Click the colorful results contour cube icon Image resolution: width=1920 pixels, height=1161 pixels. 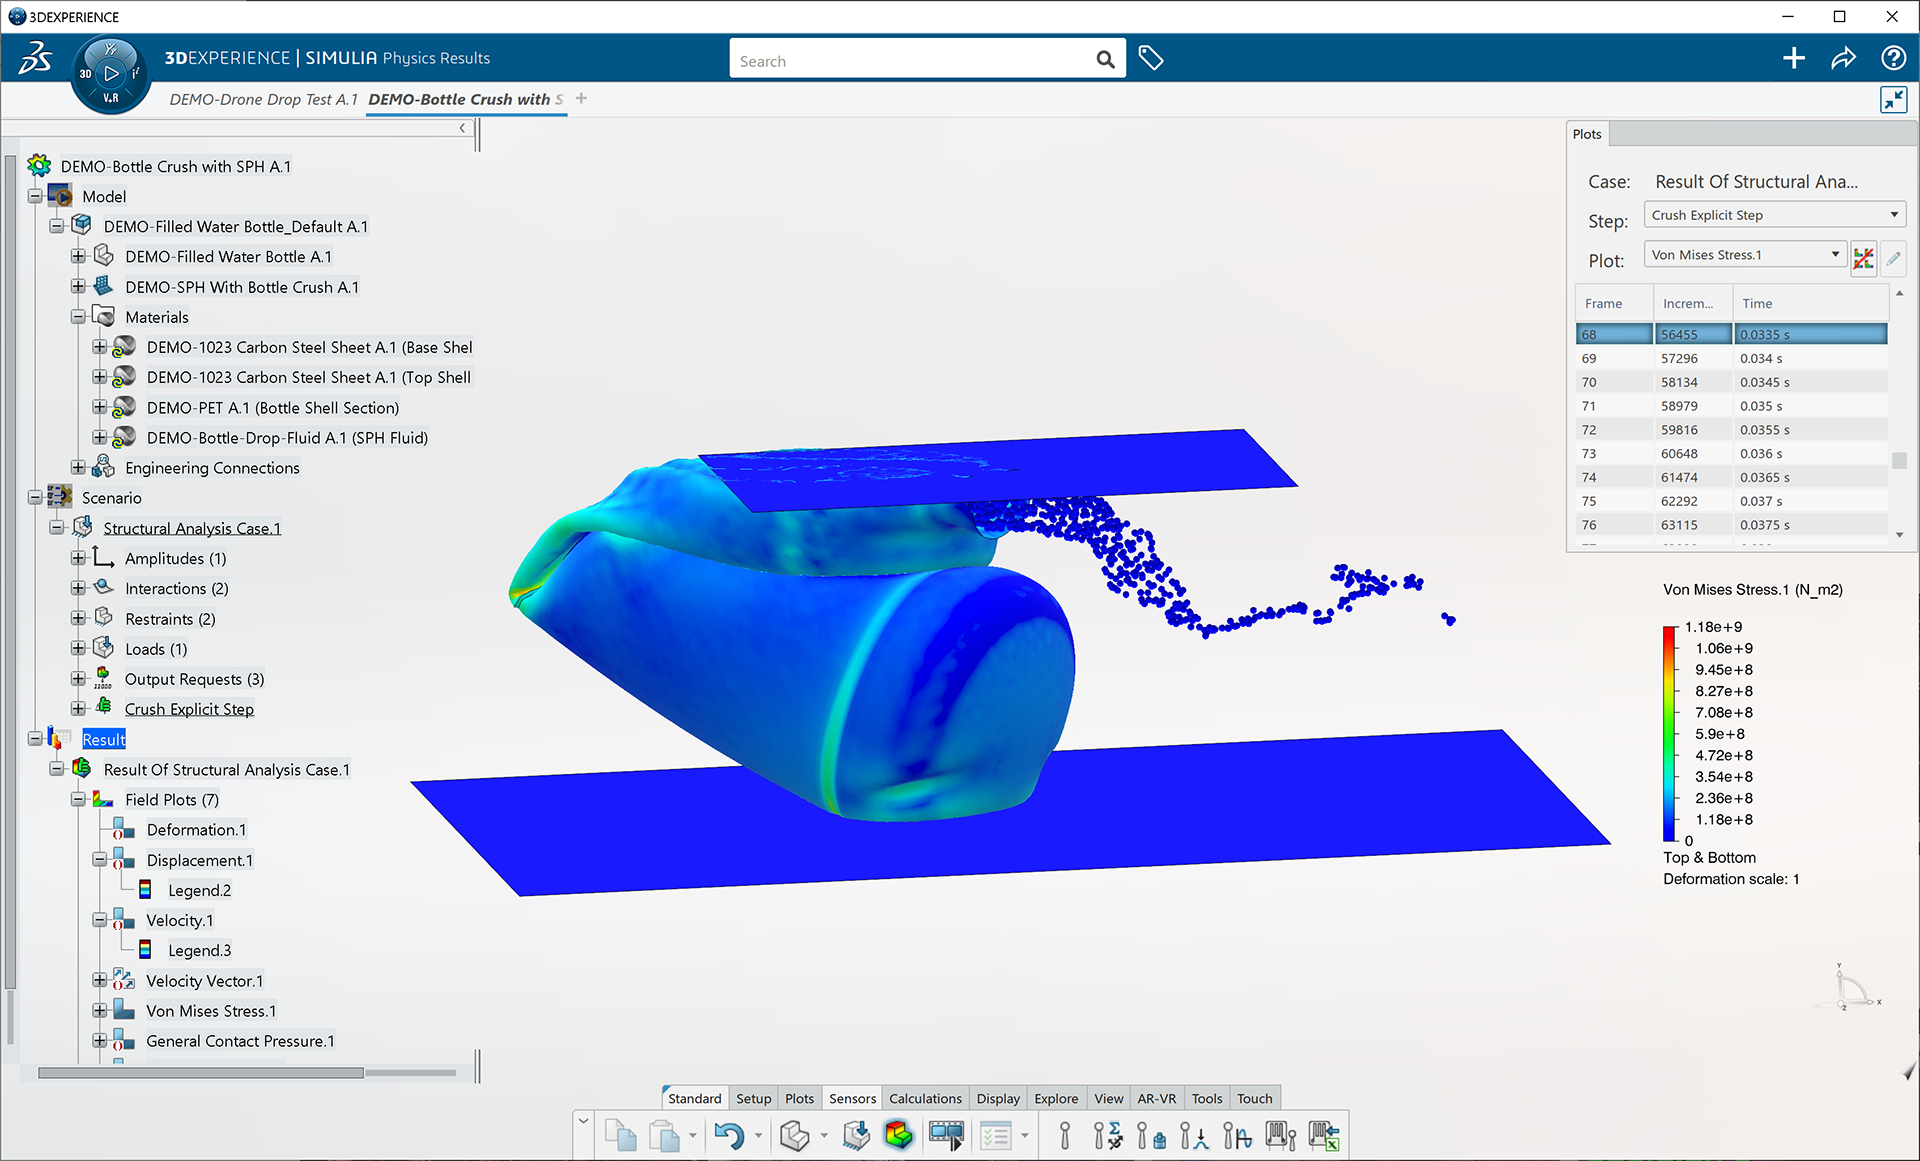coord(899,1135)
